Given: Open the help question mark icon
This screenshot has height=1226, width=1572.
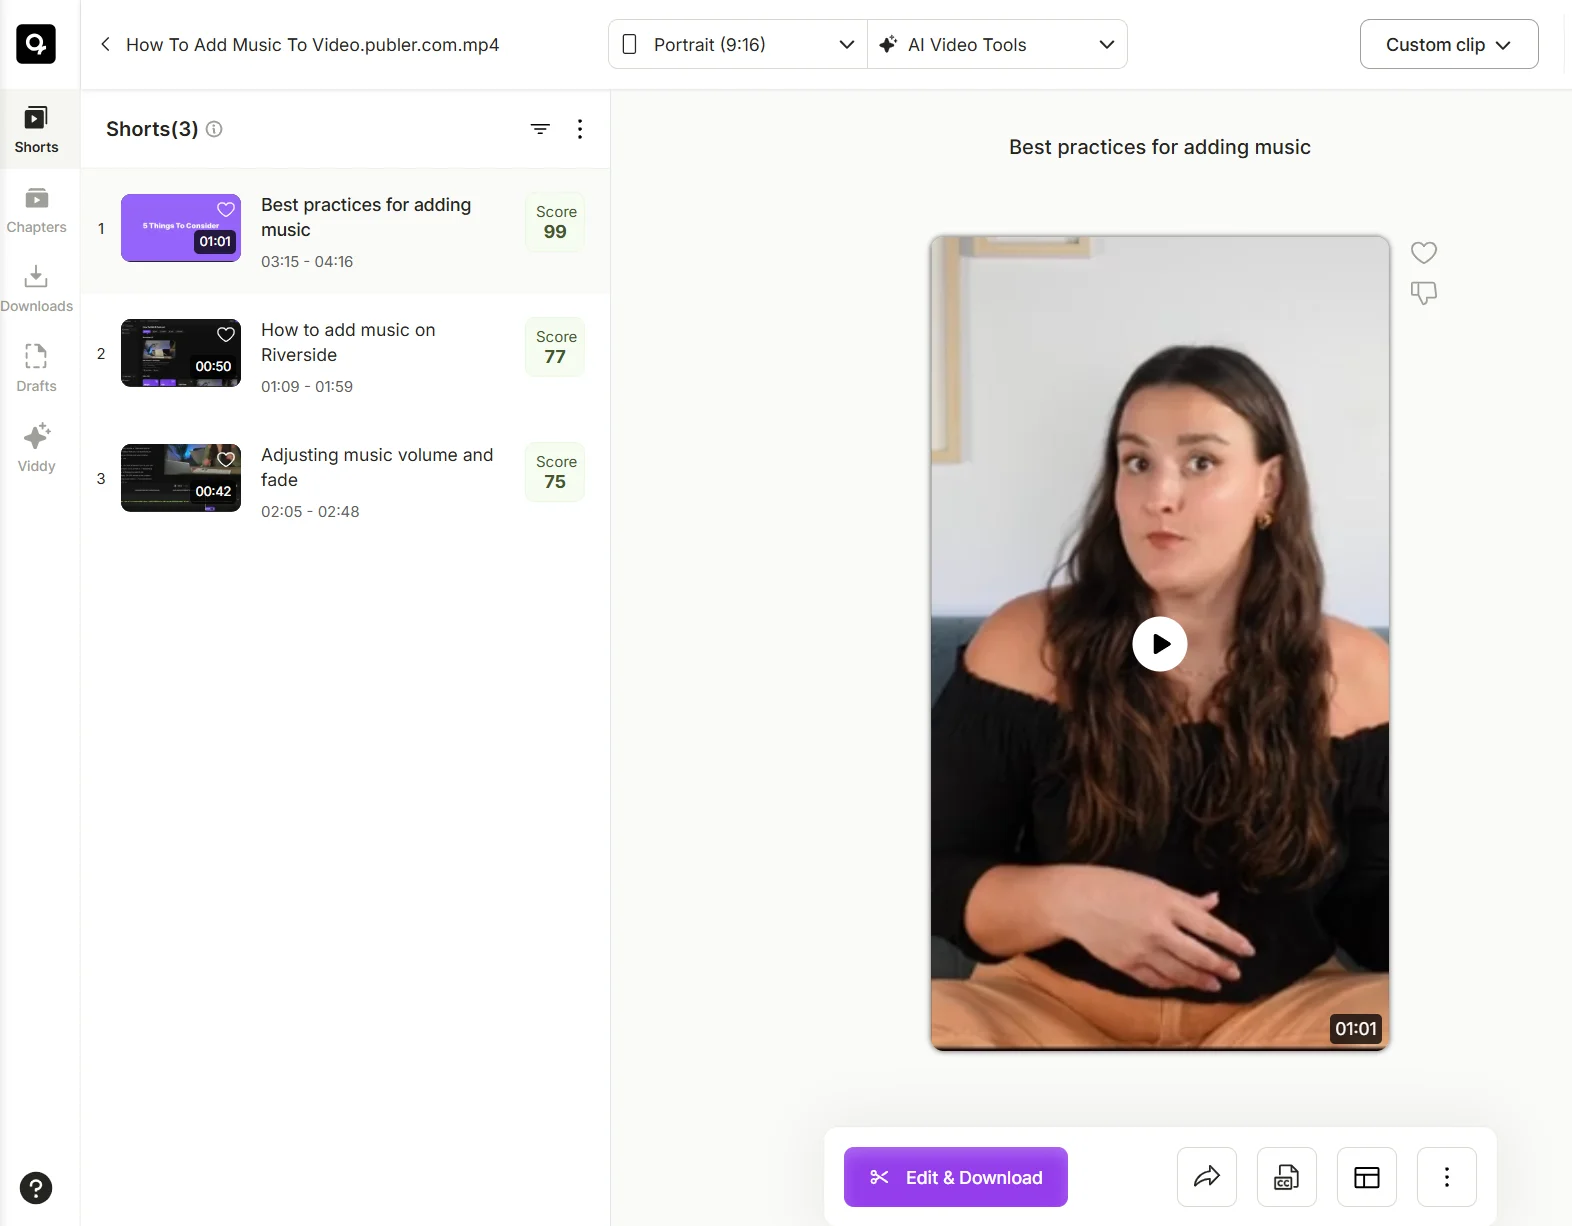Looking at the screenshot, I should [x=36, y=1188].
